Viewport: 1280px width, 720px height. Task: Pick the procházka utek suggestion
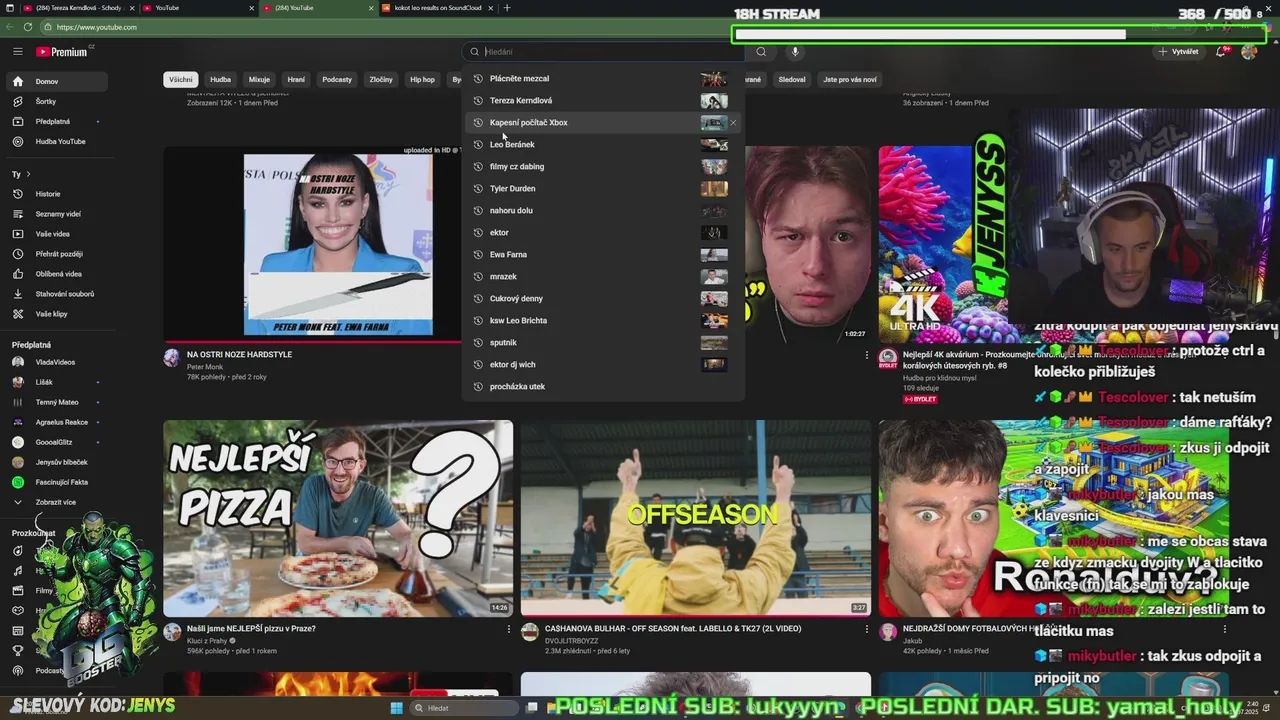[x=605, y=387]
